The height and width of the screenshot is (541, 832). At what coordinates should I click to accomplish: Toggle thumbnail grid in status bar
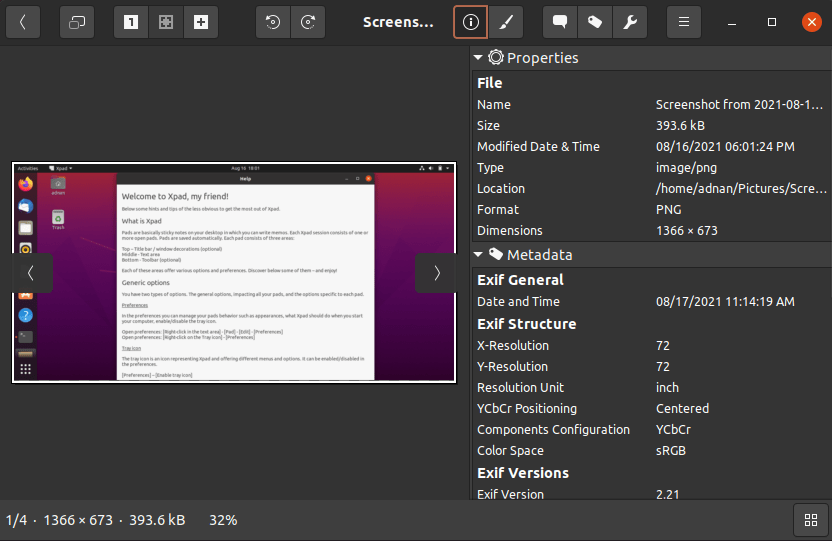tap(811, 520)
